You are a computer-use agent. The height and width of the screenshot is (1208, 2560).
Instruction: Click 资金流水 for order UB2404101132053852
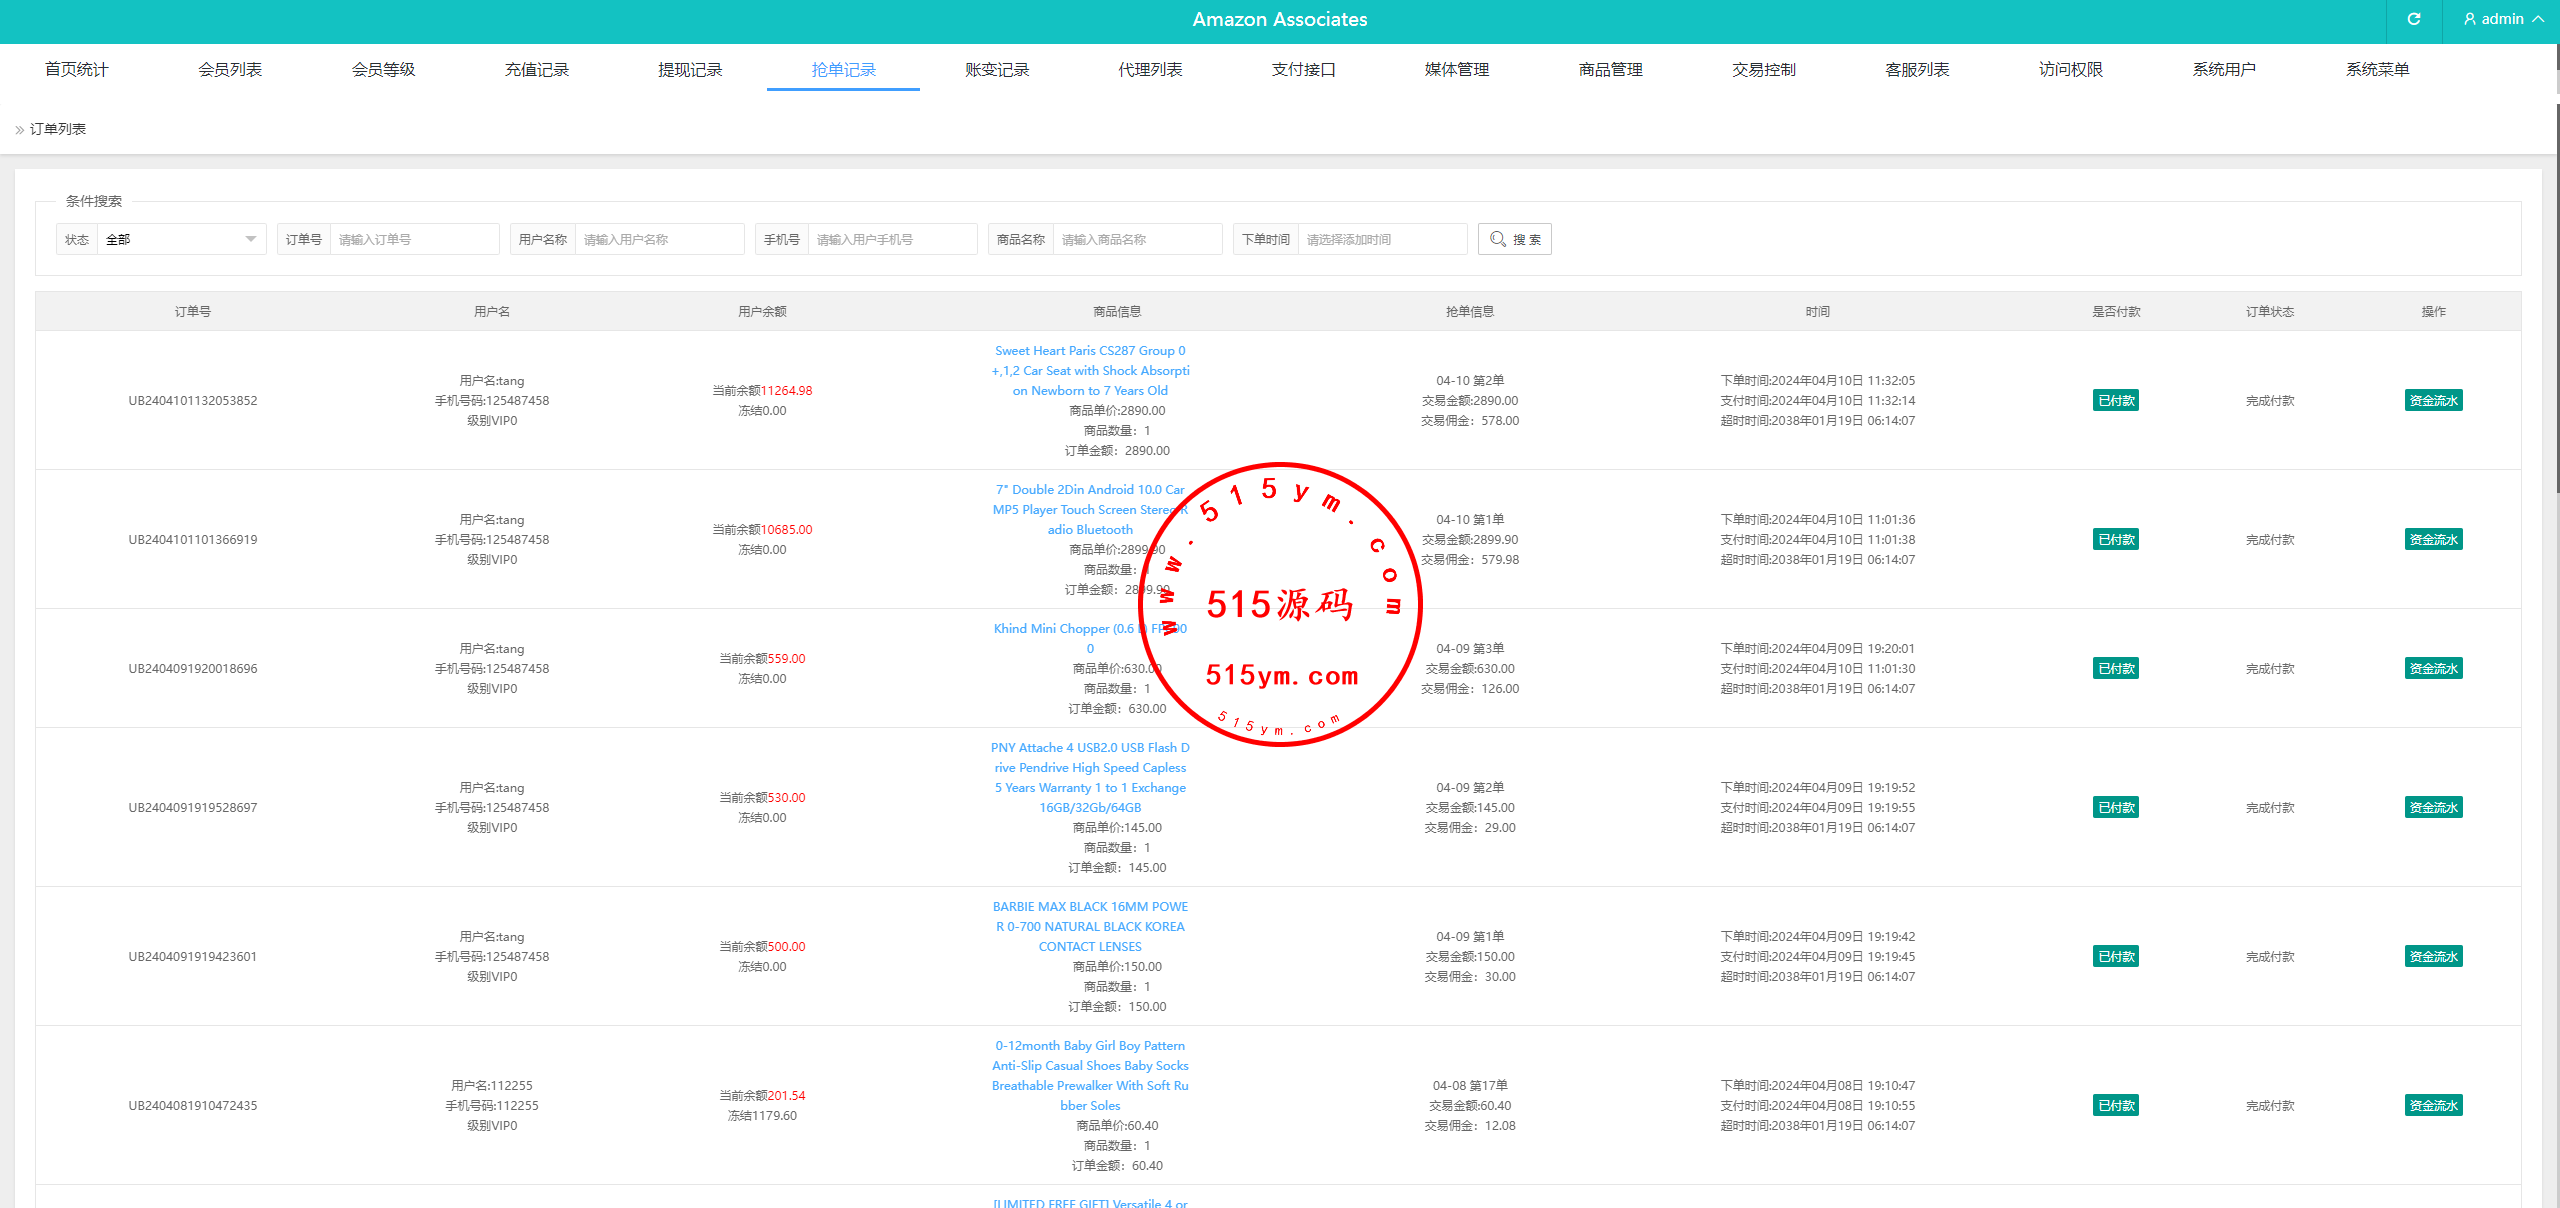click(x=2433, y=401)
